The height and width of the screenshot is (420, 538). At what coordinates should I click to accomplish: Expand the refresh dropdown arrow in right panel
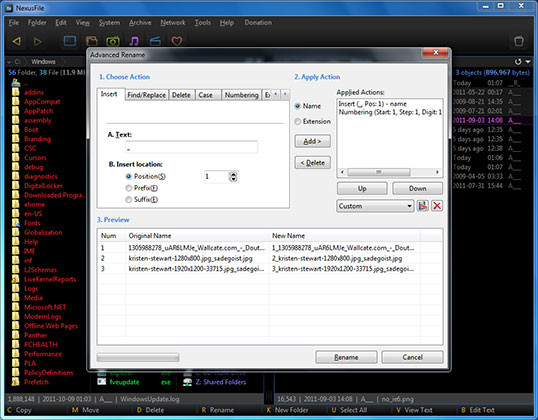(528, 62)
